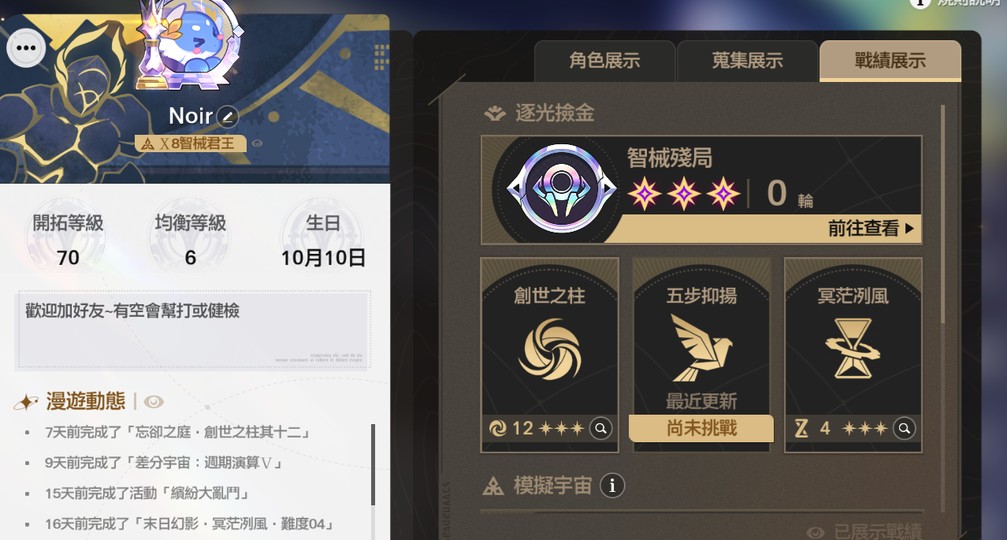Click the magnifier on 冥茫冽風 card
This screenshot has width=1007, height=540.
click(904, 428)
